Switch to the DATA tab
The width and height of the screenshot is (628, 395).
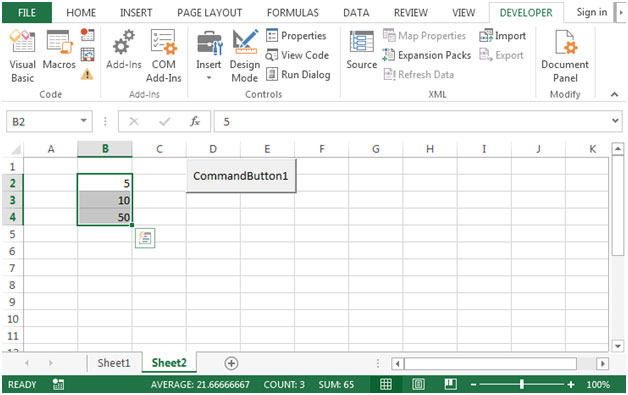[356, 13]
